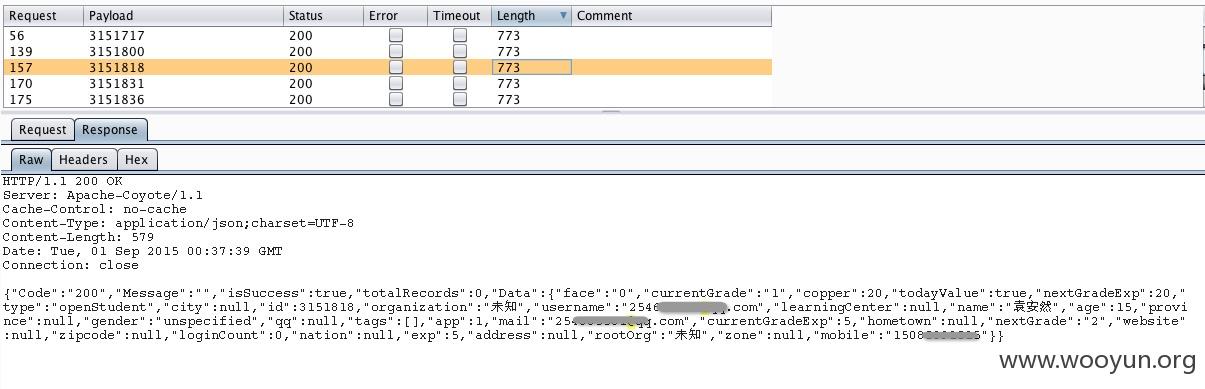Click the Server: Apache-Coyote/1.1 header line

pos(103,195)
